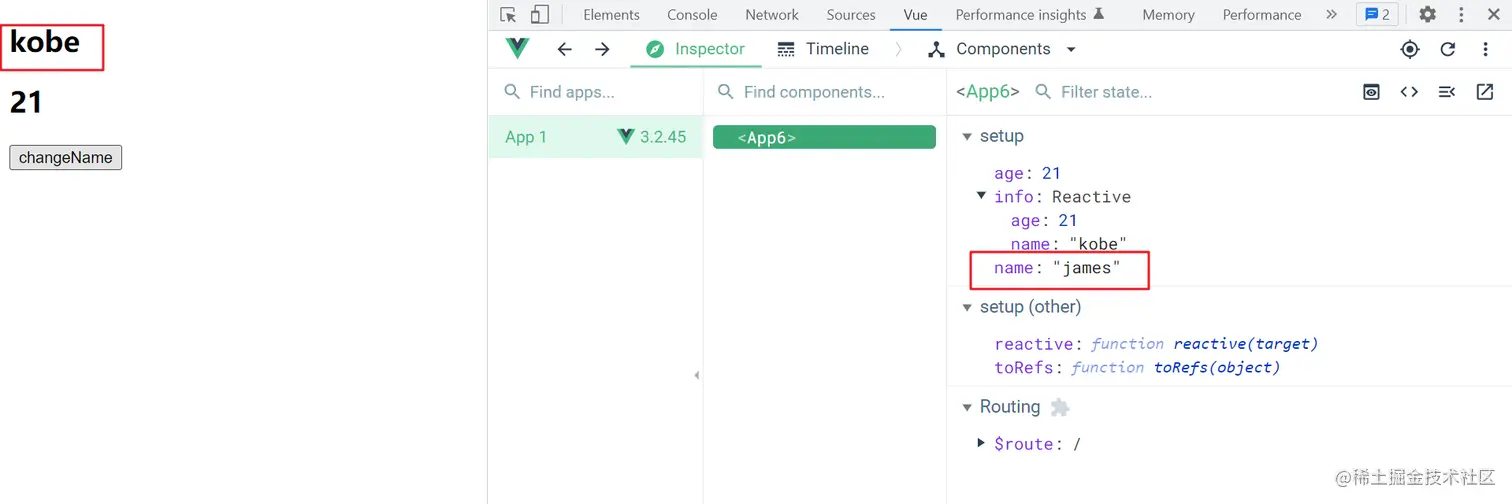Collapse the setup (other) section
The height and width of the screenshot is (504, 1512).
tap(967, 307)
